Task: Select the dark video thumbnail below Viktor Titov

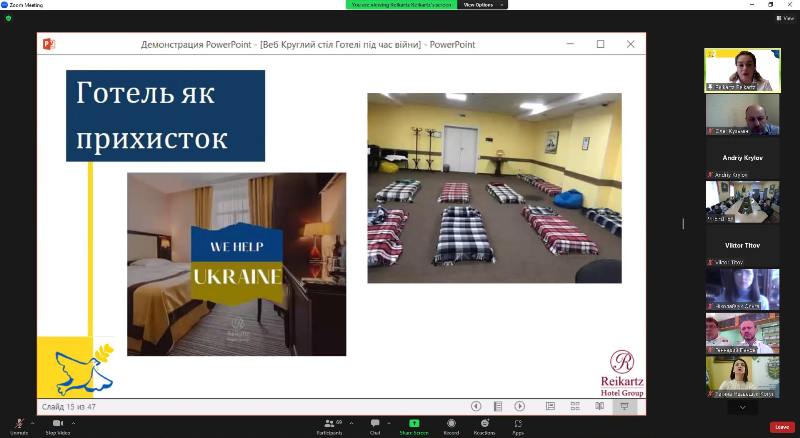Action: point(742,289)
